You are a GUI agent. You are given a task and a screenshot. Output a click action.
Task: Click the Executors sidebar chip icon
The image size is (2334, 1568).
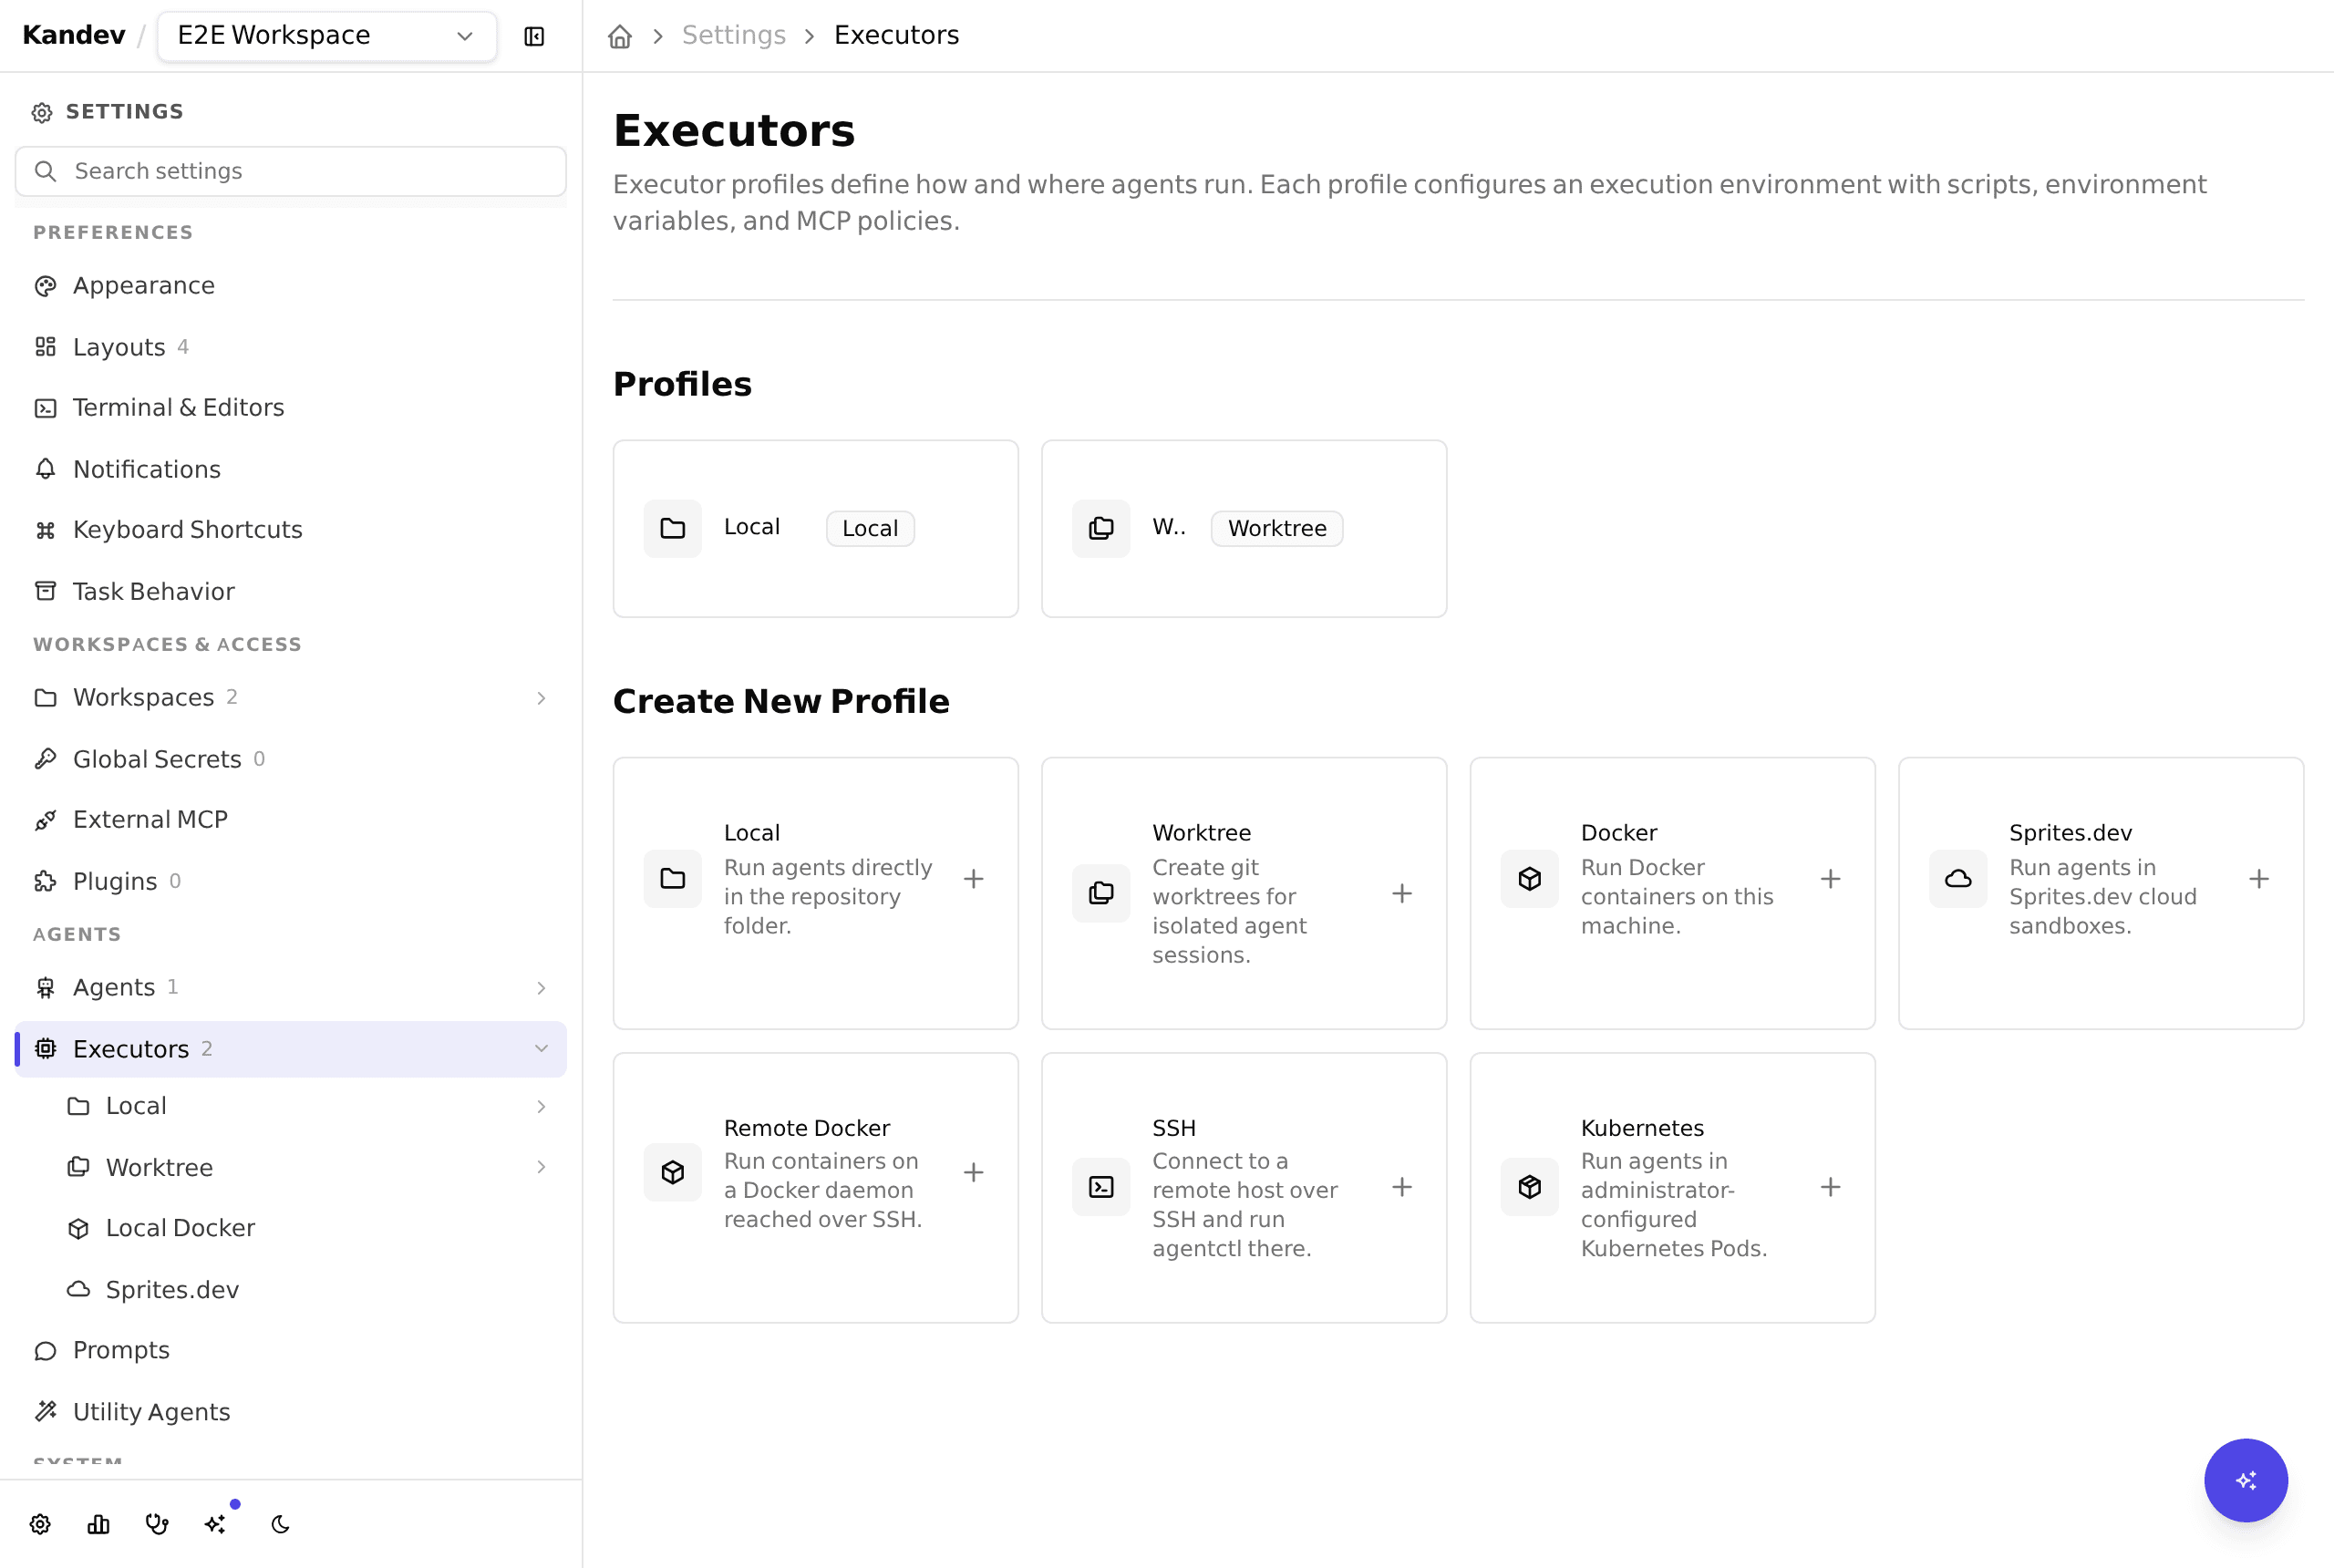[x=46, y=1049]
